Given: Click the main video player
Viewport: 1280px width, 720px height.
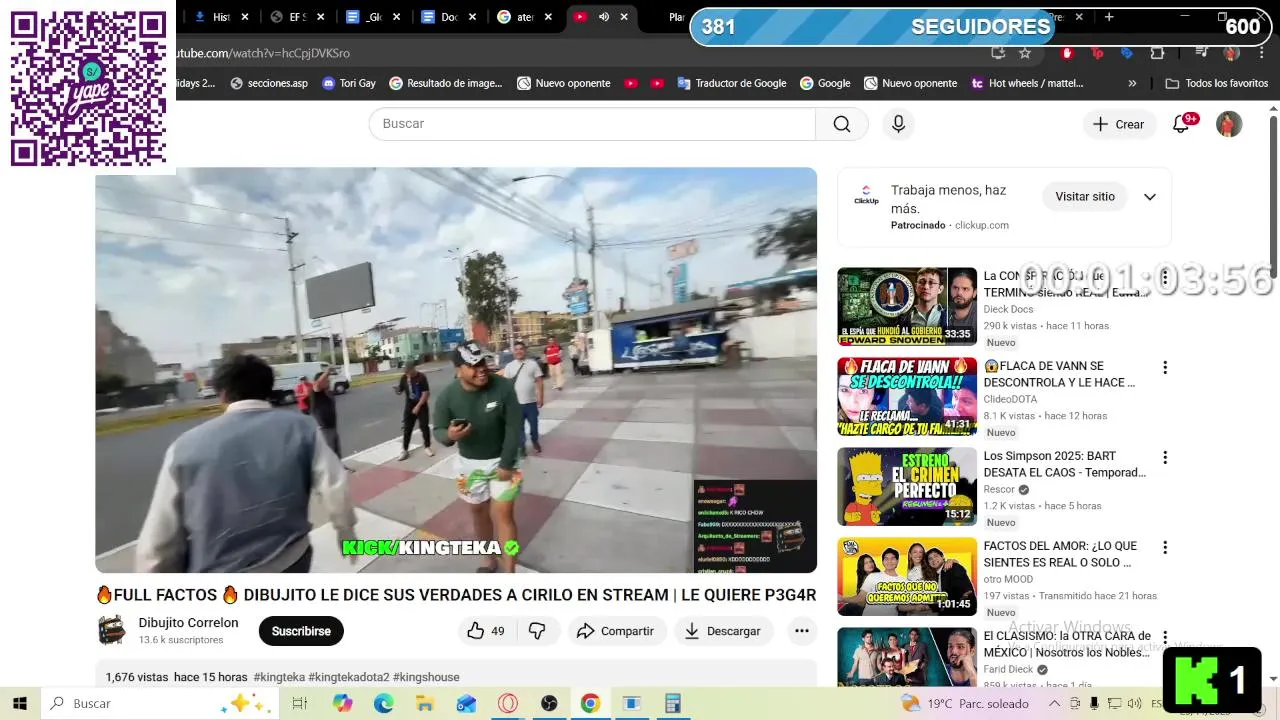Looking at the screenshot, I should [x=456, y=370].
